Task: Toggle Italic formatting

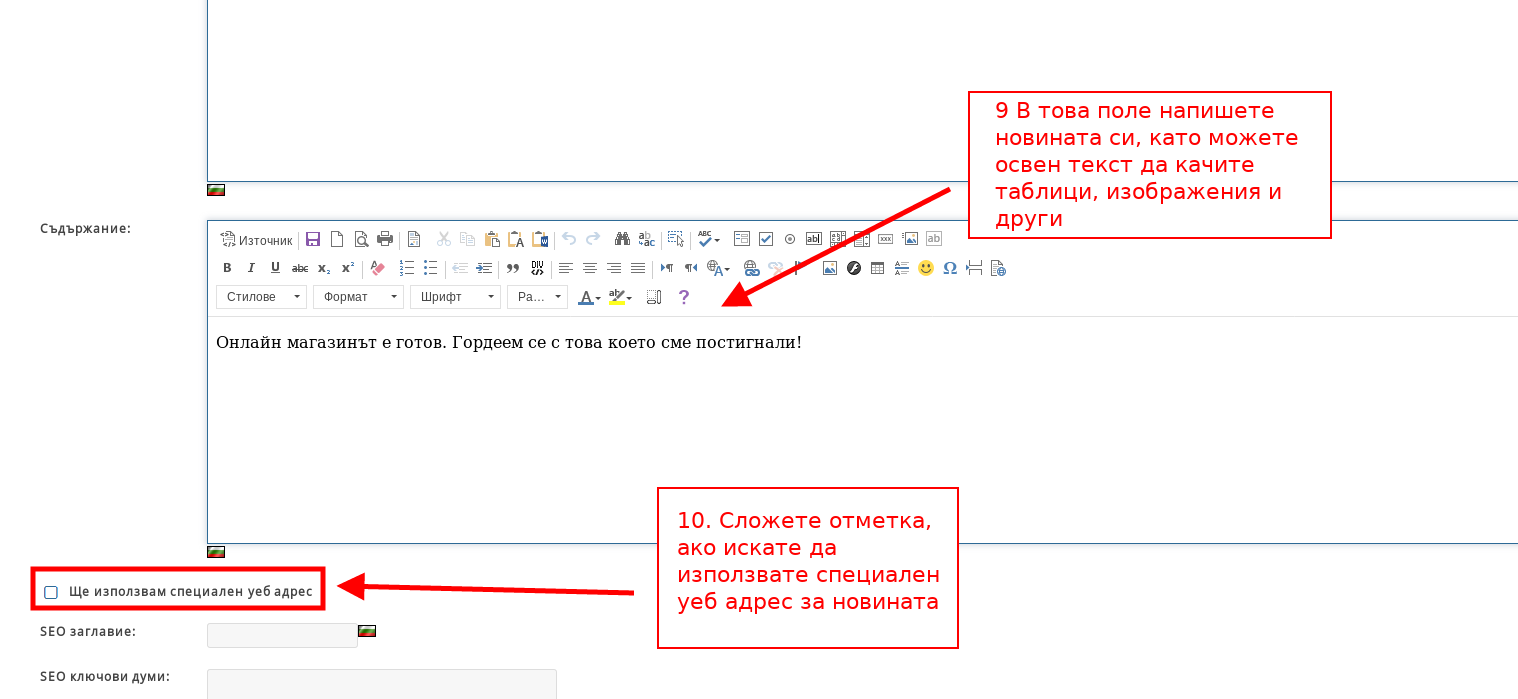Action: coord(251,268)
